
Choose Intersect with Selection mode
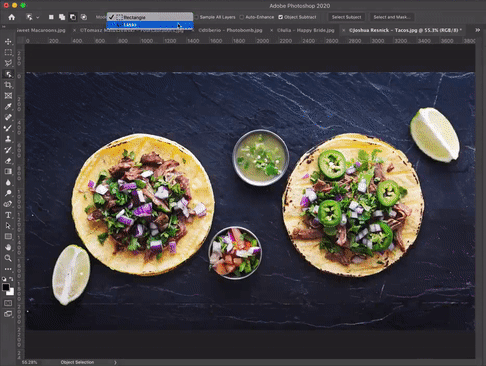[84, 17]
